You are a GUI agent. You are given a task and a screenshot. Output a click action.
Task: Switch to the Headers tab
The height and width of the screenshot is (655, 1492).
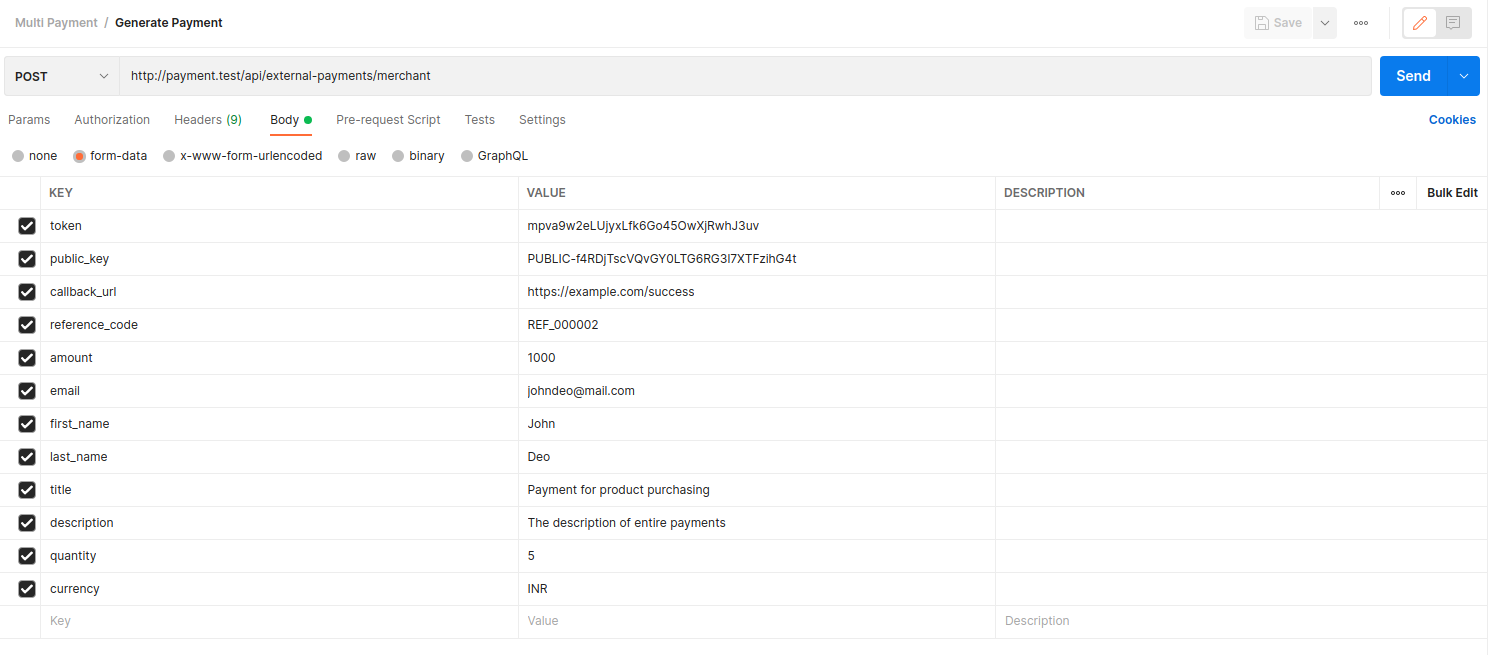[x=207, y=120]
